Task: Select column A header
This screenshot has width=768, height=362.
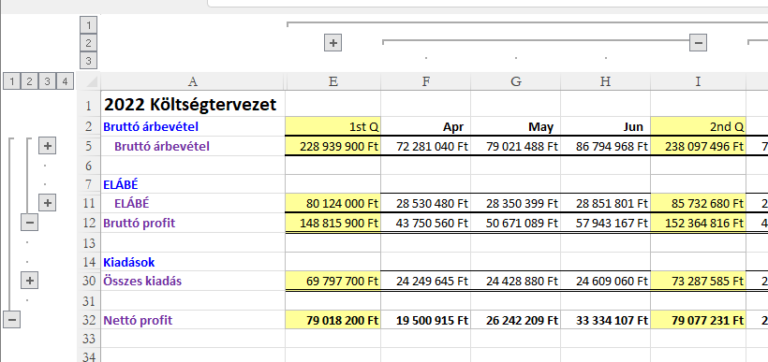Action: point(193,81)
